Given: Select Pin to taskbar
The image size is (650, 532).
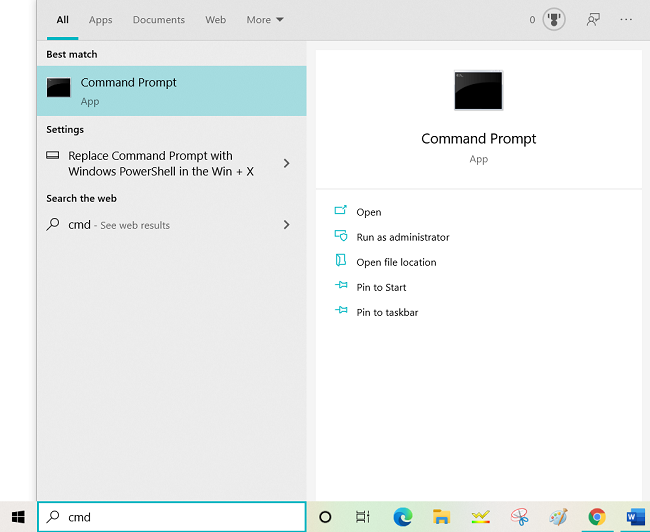Looking at the screenshot, I should (x=387, y=312).
